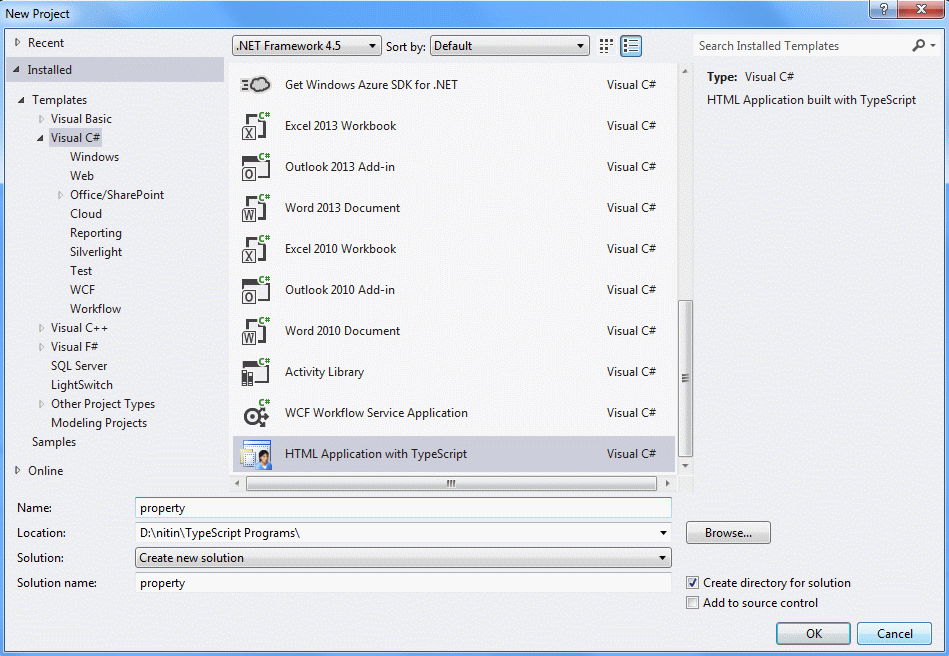Confirm with the OK button
Screen dimensions: 949x656
813,634
